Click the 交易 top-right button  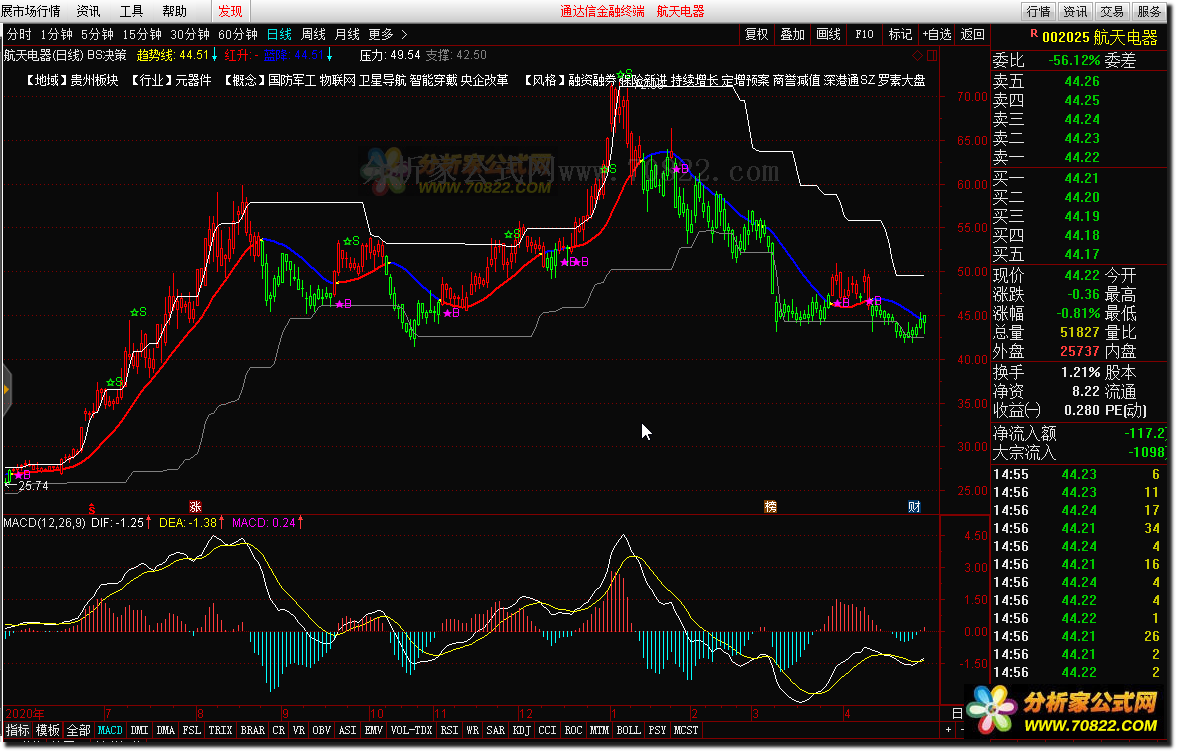coord(1112,11)
